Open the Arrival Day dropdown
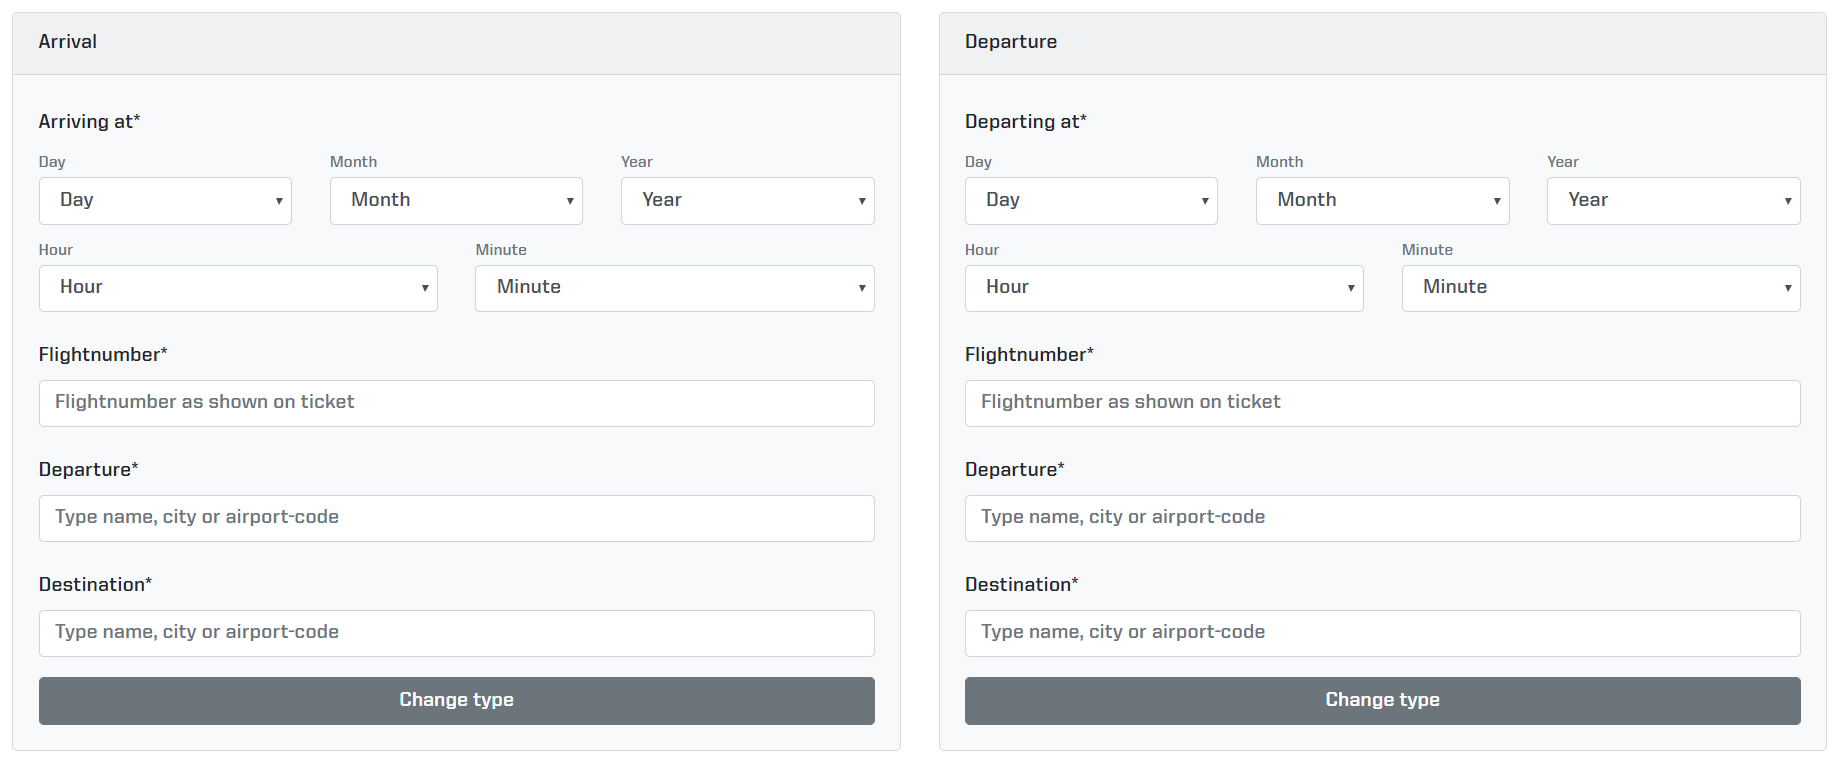 click(x=165, y=201)
